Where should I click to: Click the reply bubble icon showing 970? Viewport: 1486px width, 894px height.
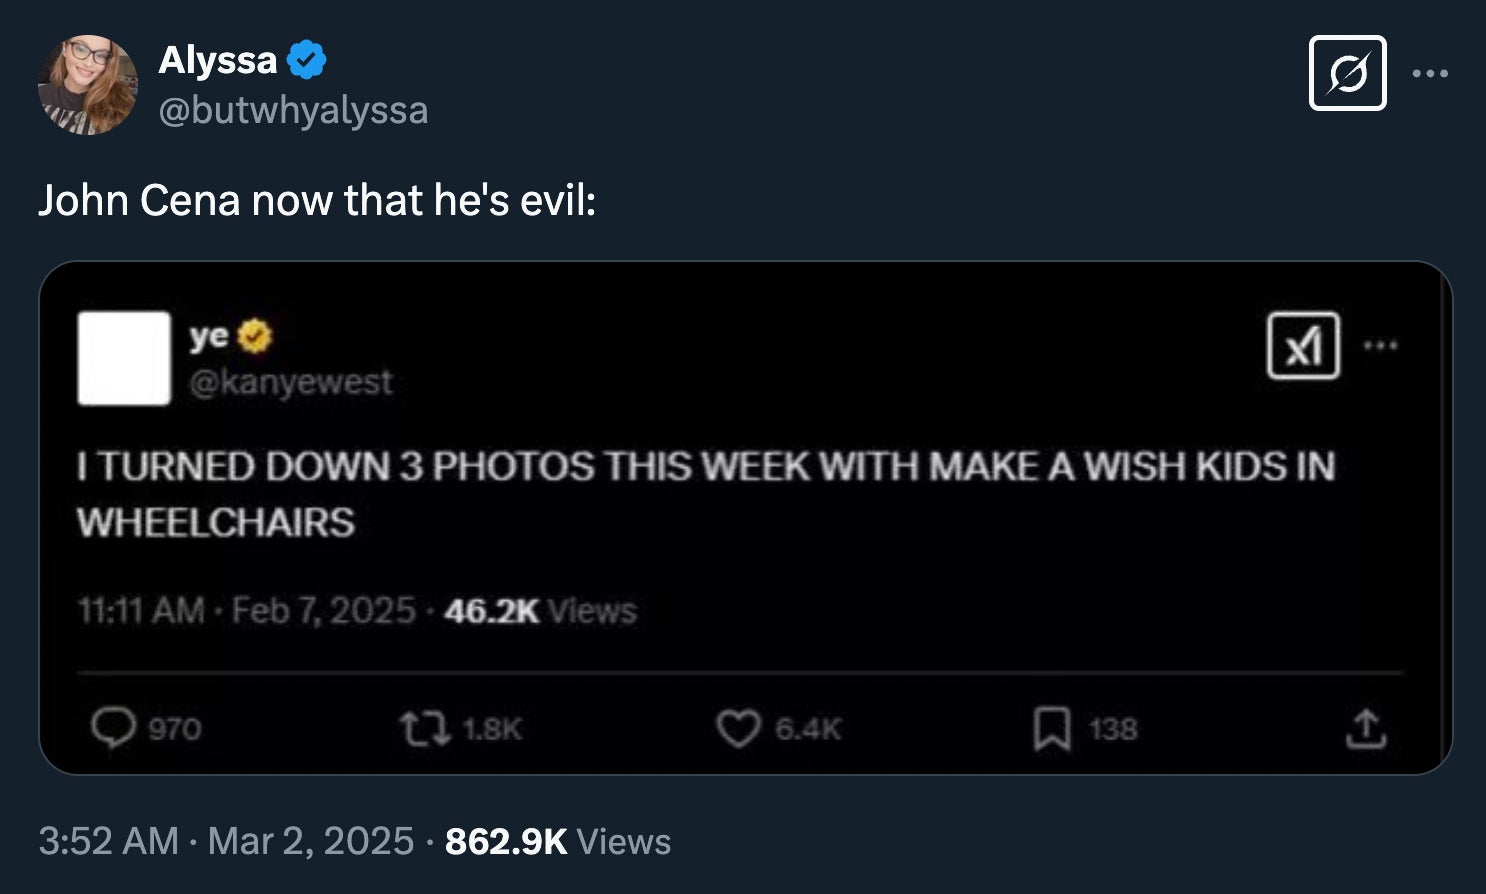click(113, 728)
